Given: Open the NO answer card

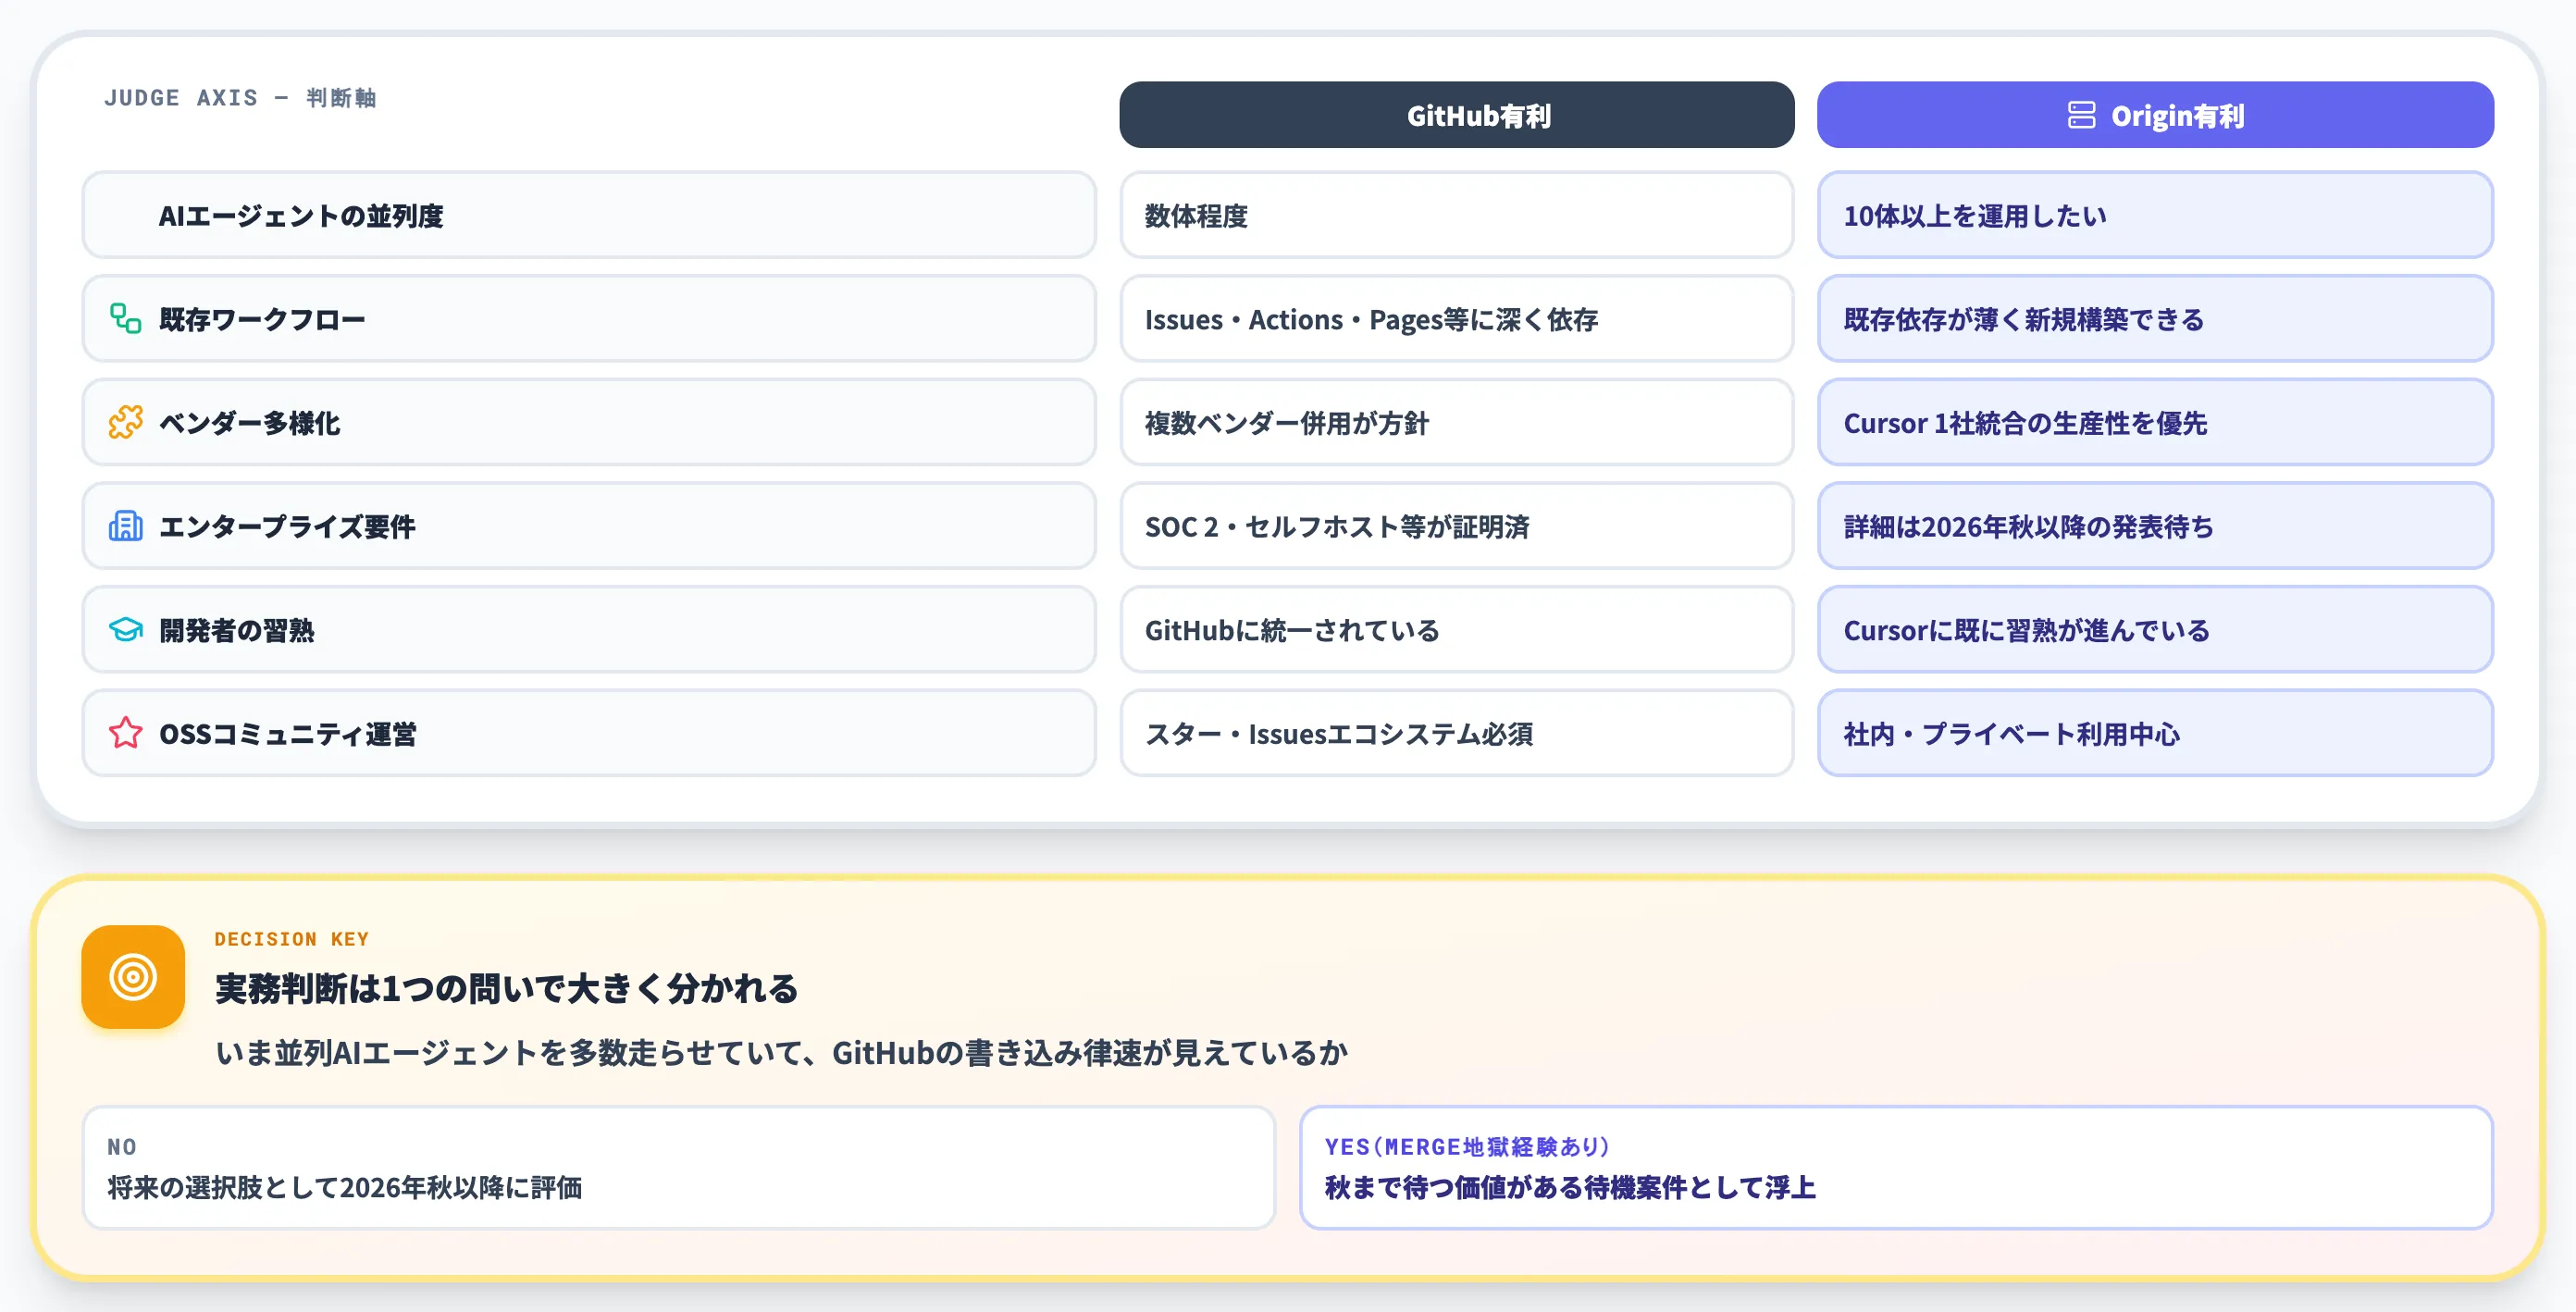Looking at the screenshot, I should 679,1167.
